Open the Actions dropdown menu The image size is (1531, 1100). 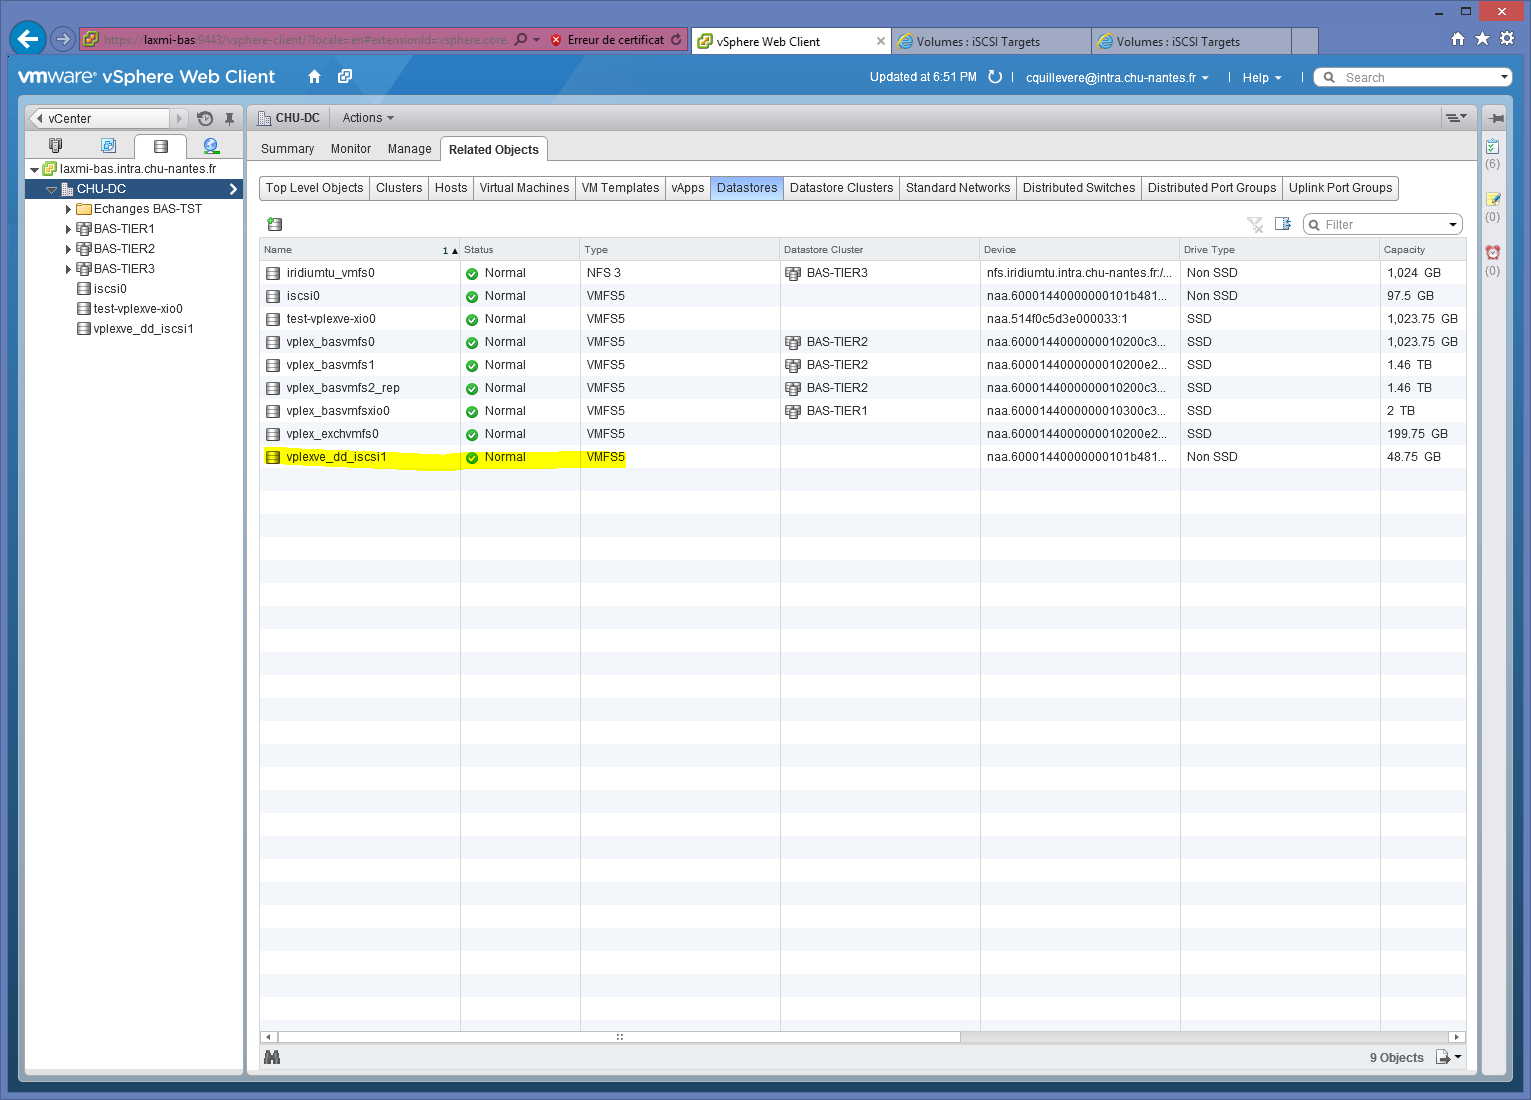(x=367, y=118)
